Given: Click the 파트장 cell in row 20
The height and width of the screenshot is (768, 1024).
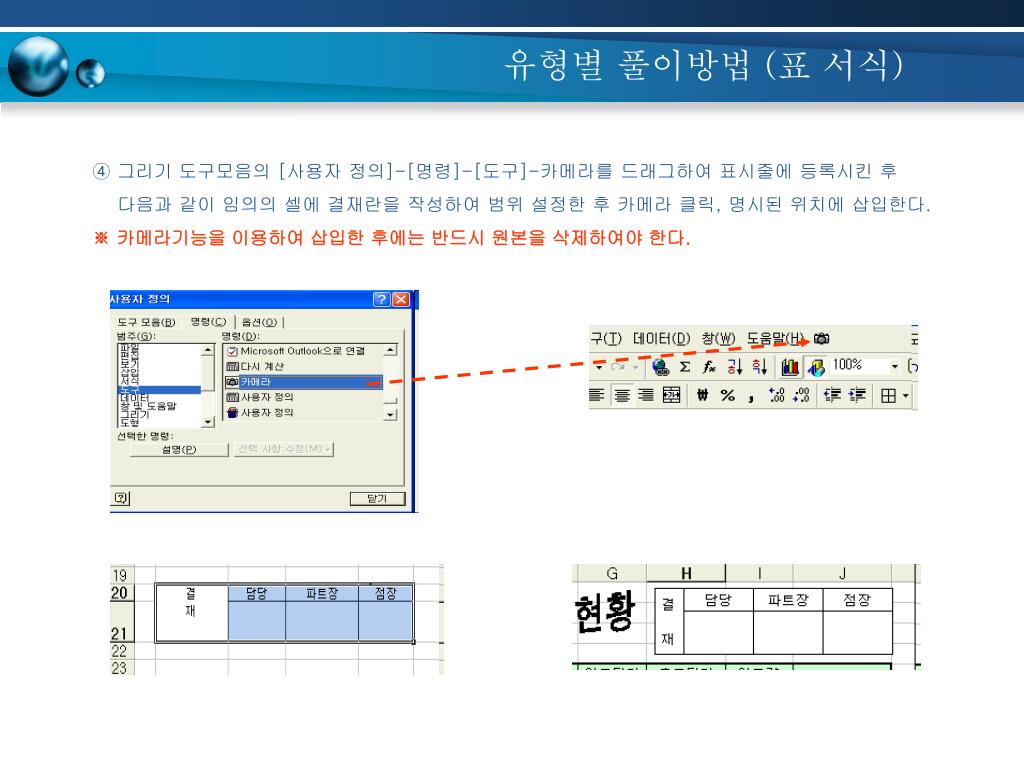Looking at the screenshot, I should (322, 593).
